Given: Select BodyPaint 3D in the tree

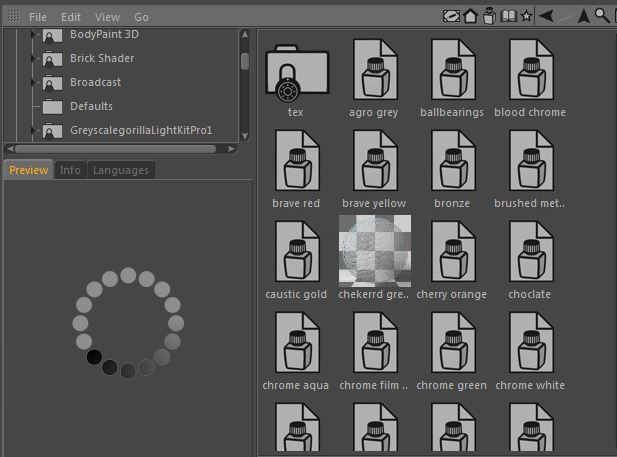Looking at the screenshot, I should pos(104,35).
